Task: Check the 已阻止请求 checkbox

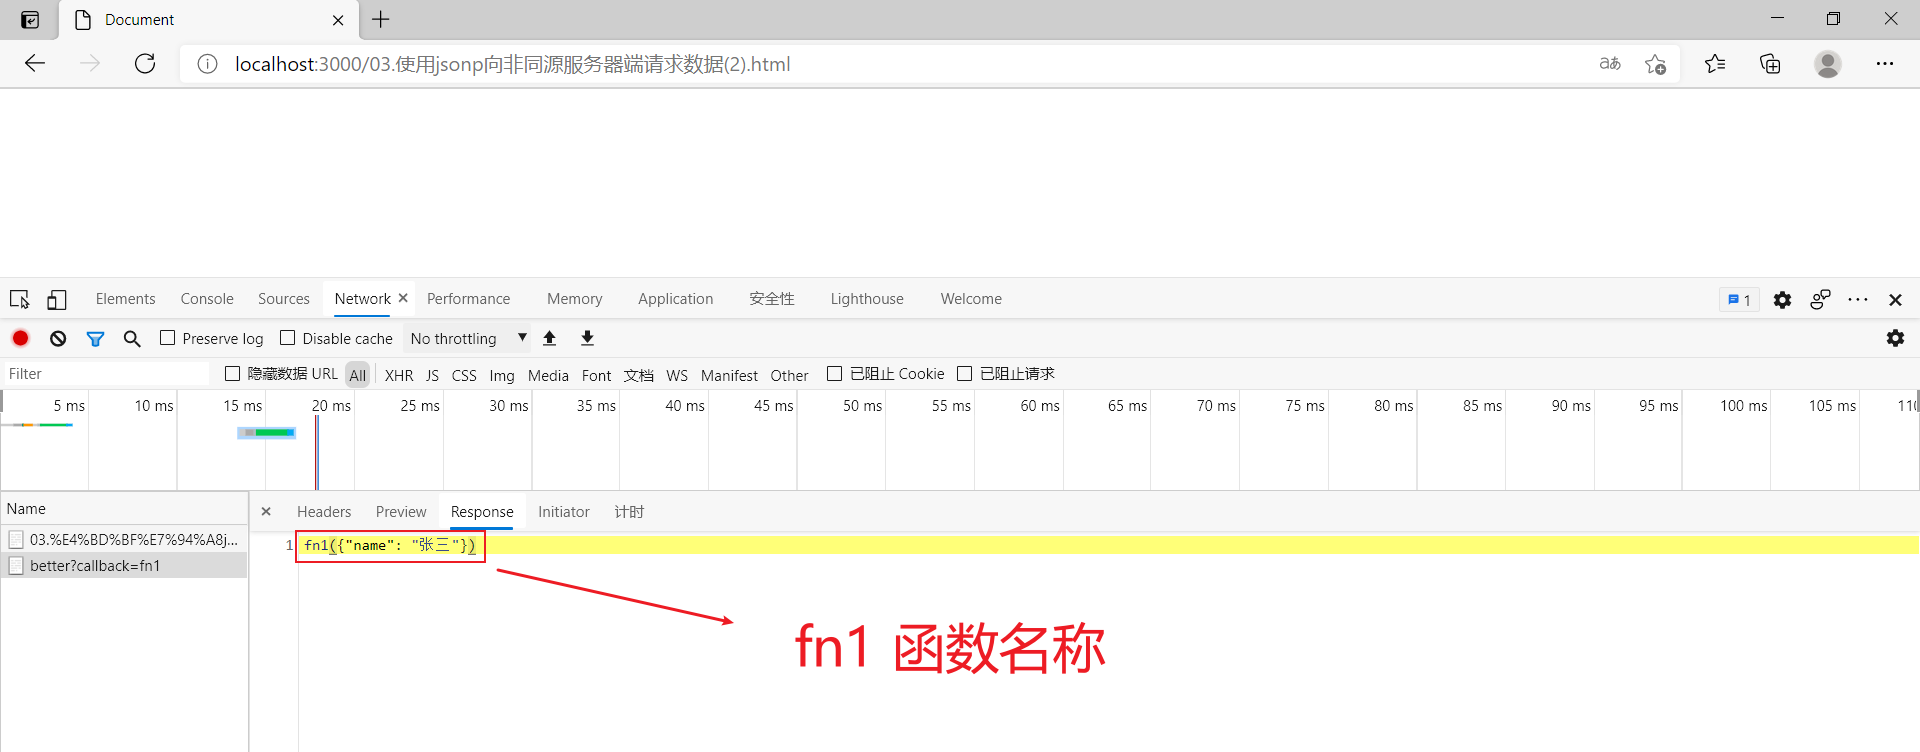Action: [x=964, y=373]
